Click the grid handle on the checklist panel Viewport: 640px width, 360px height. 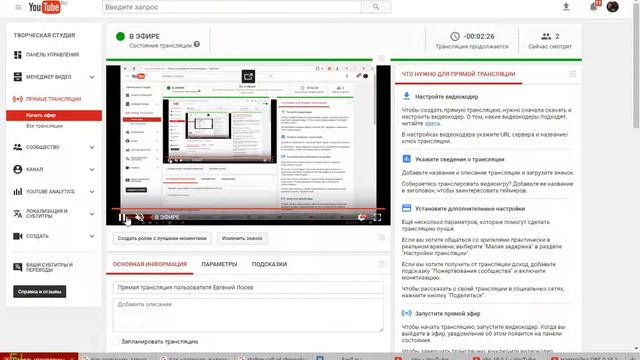point(573,74)
